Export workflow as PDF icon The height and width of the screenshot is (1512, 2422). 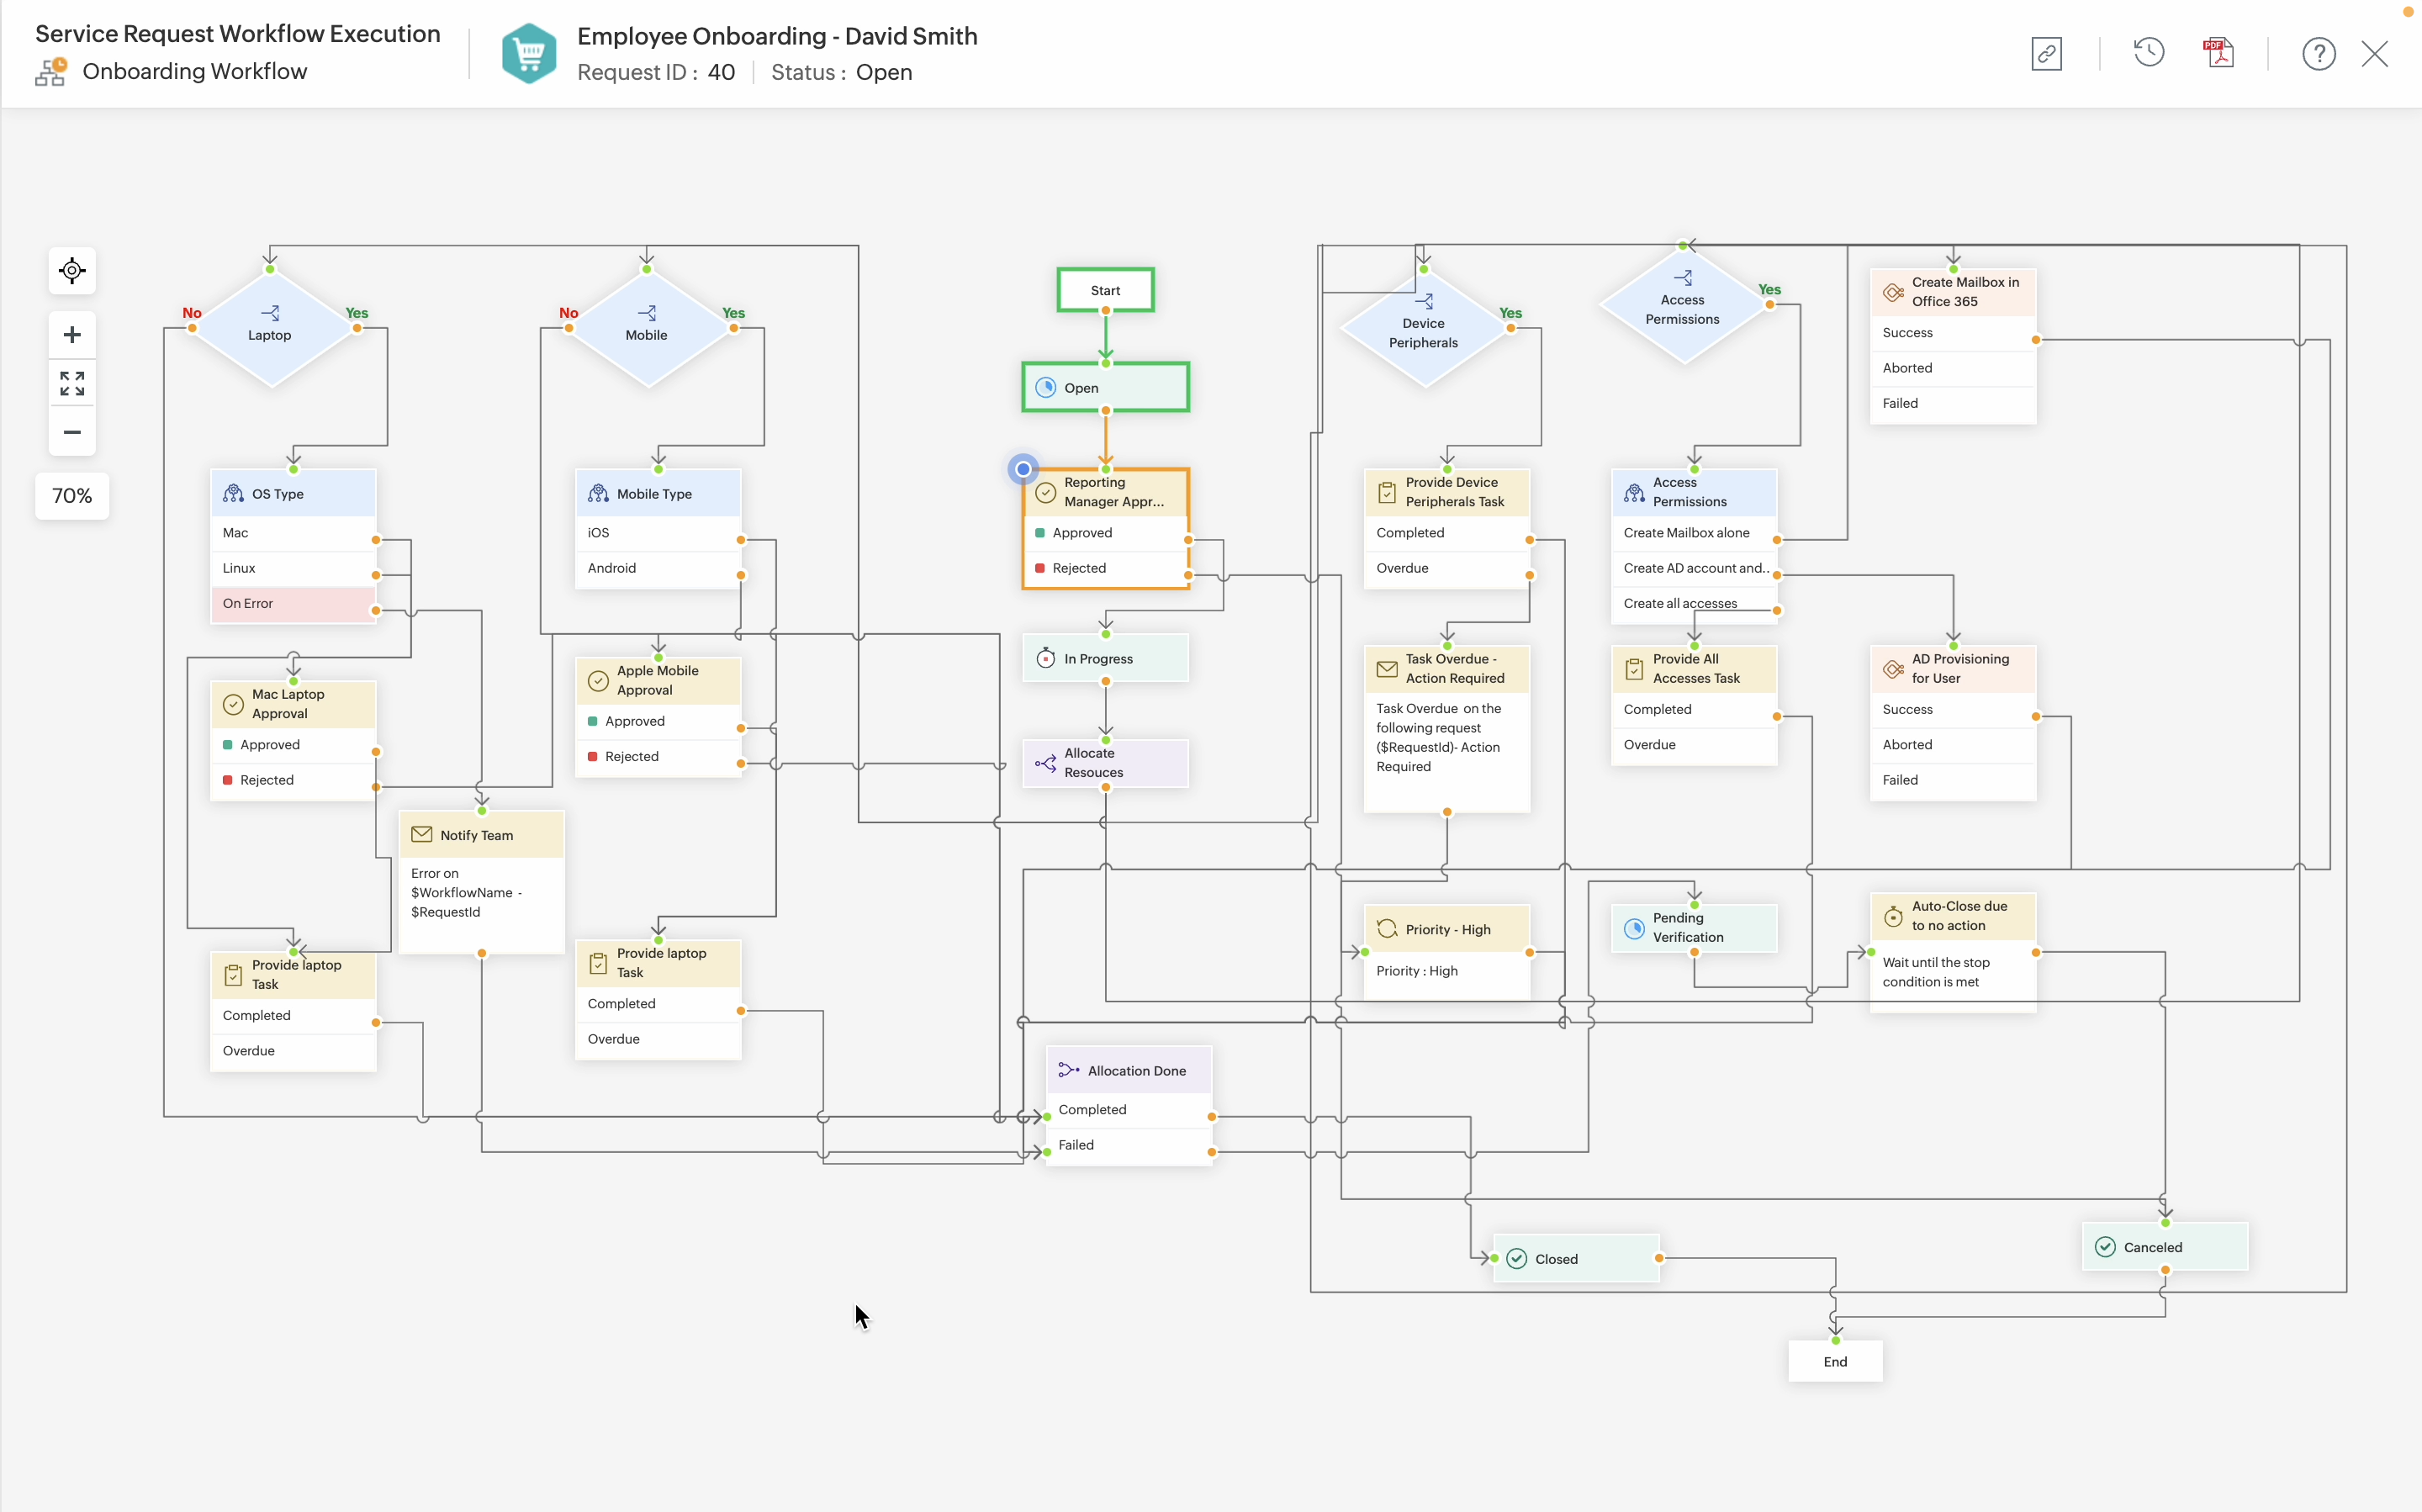click(x=2219, y=53)
